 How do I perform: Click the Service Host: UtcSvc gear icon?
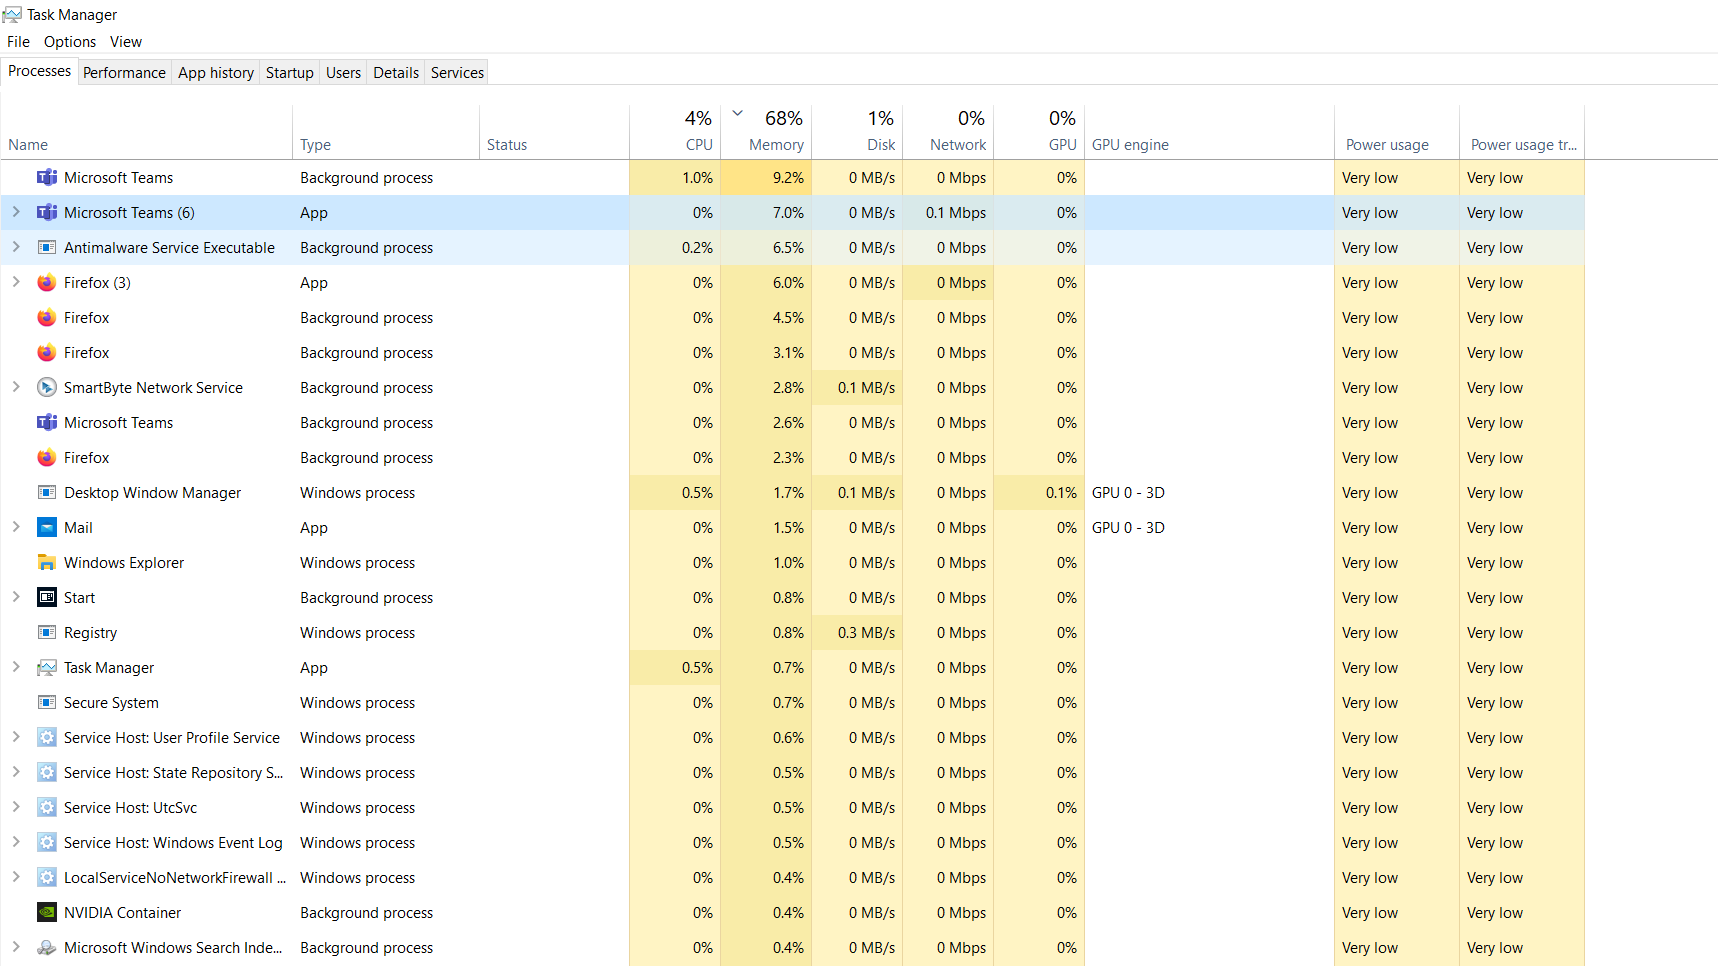[x=47, y=808]
